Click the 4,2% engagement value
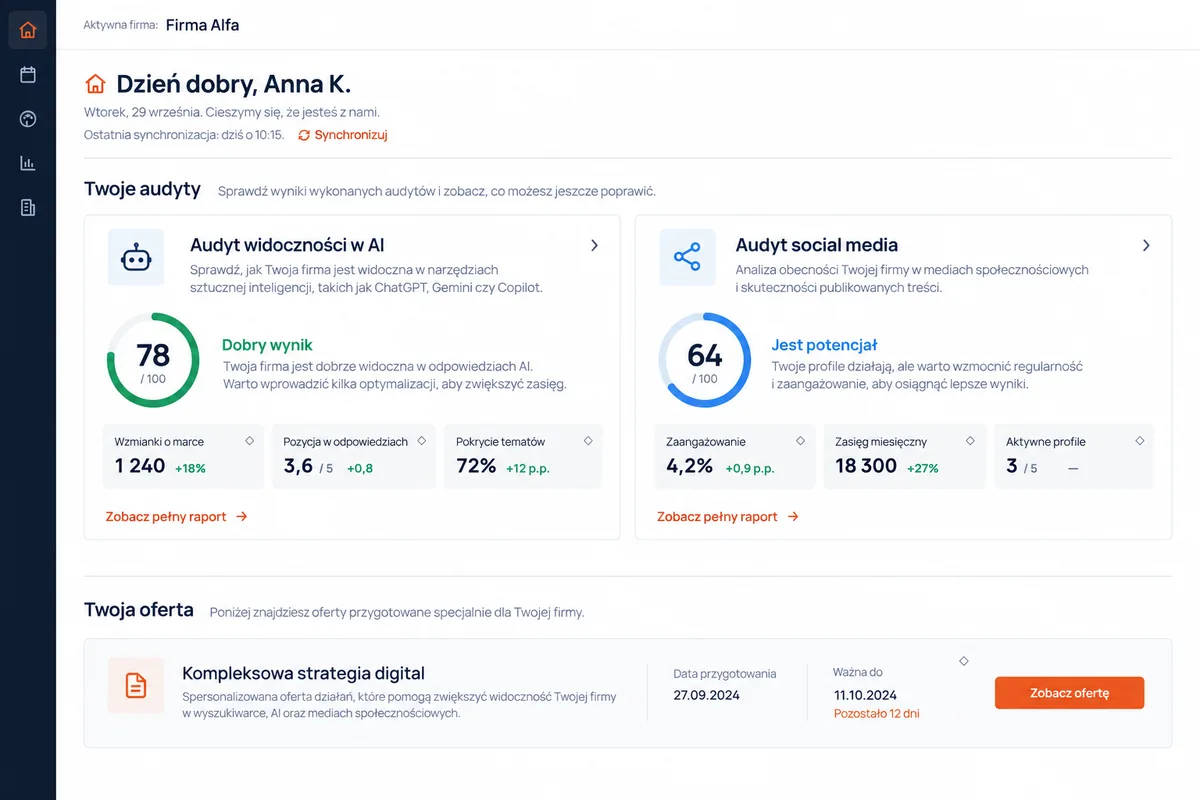The image size is (1200, 800). coord(689,465)
